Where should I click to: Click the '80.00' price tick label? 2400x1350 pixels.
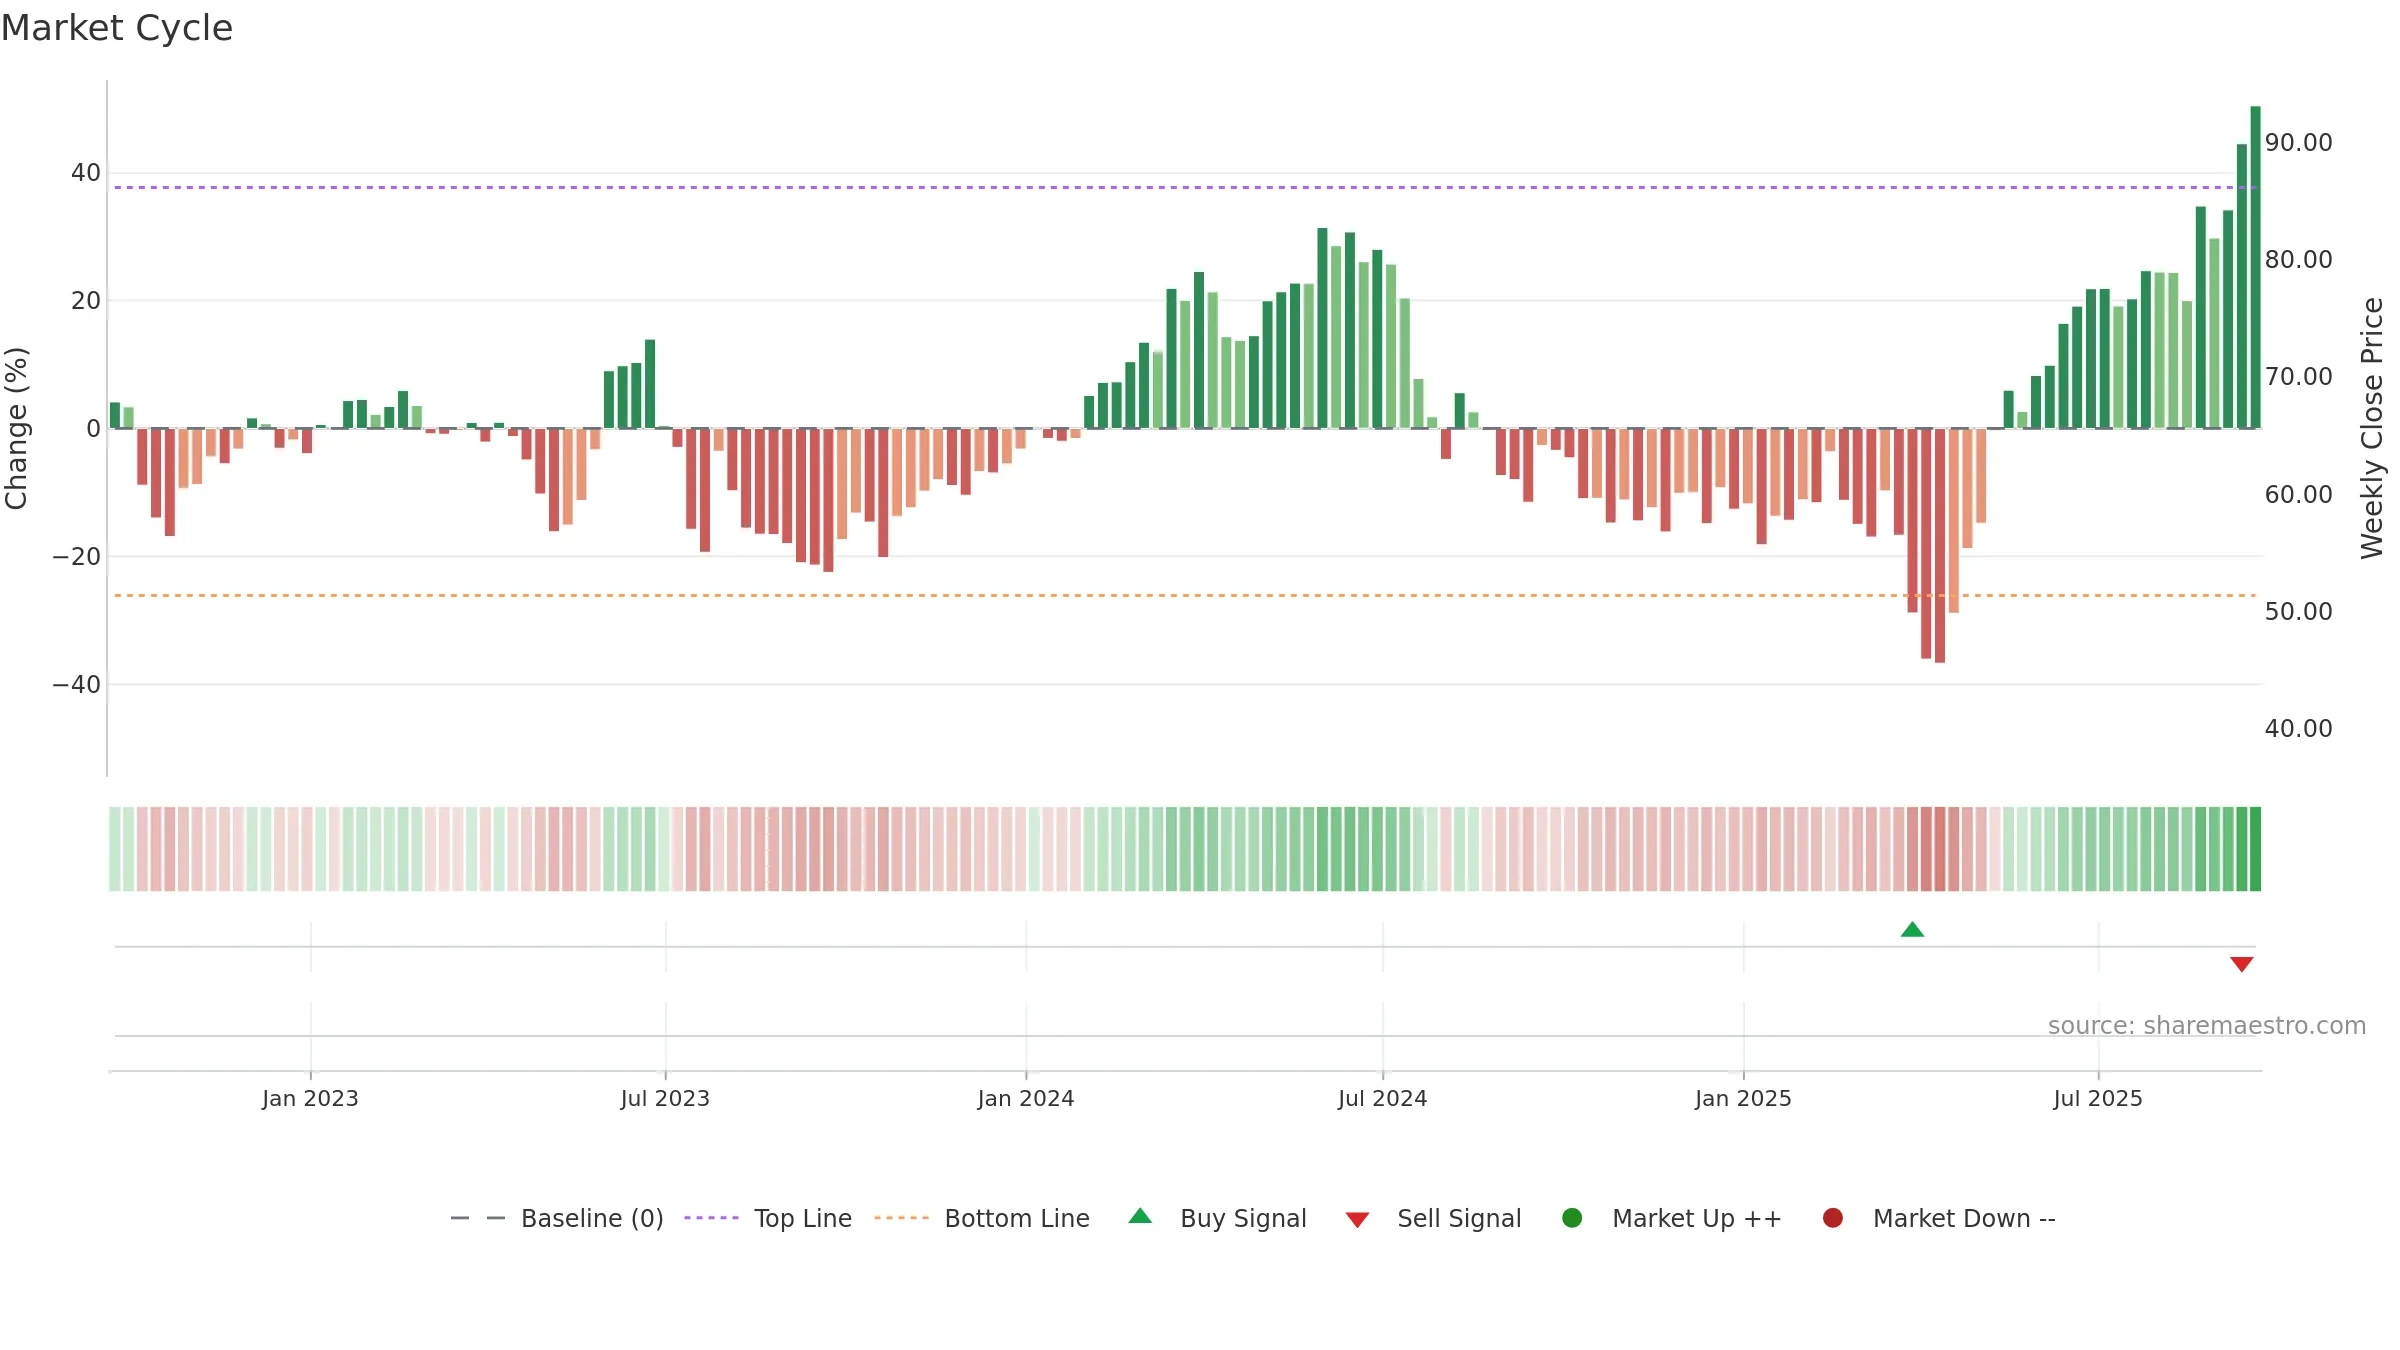pyautogui.click(x=2298, y=260)
